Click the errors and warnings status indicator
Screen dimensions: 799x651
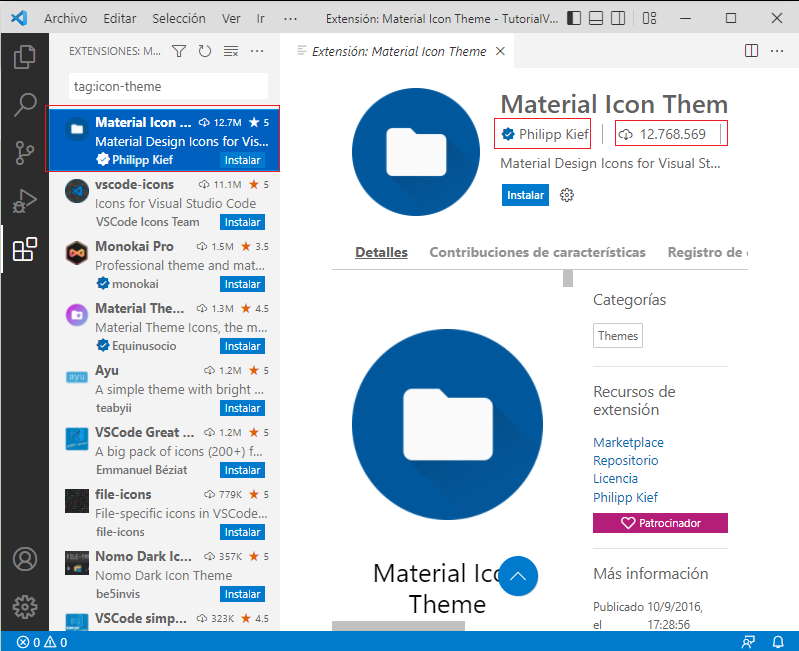click(x=42, y=642)
